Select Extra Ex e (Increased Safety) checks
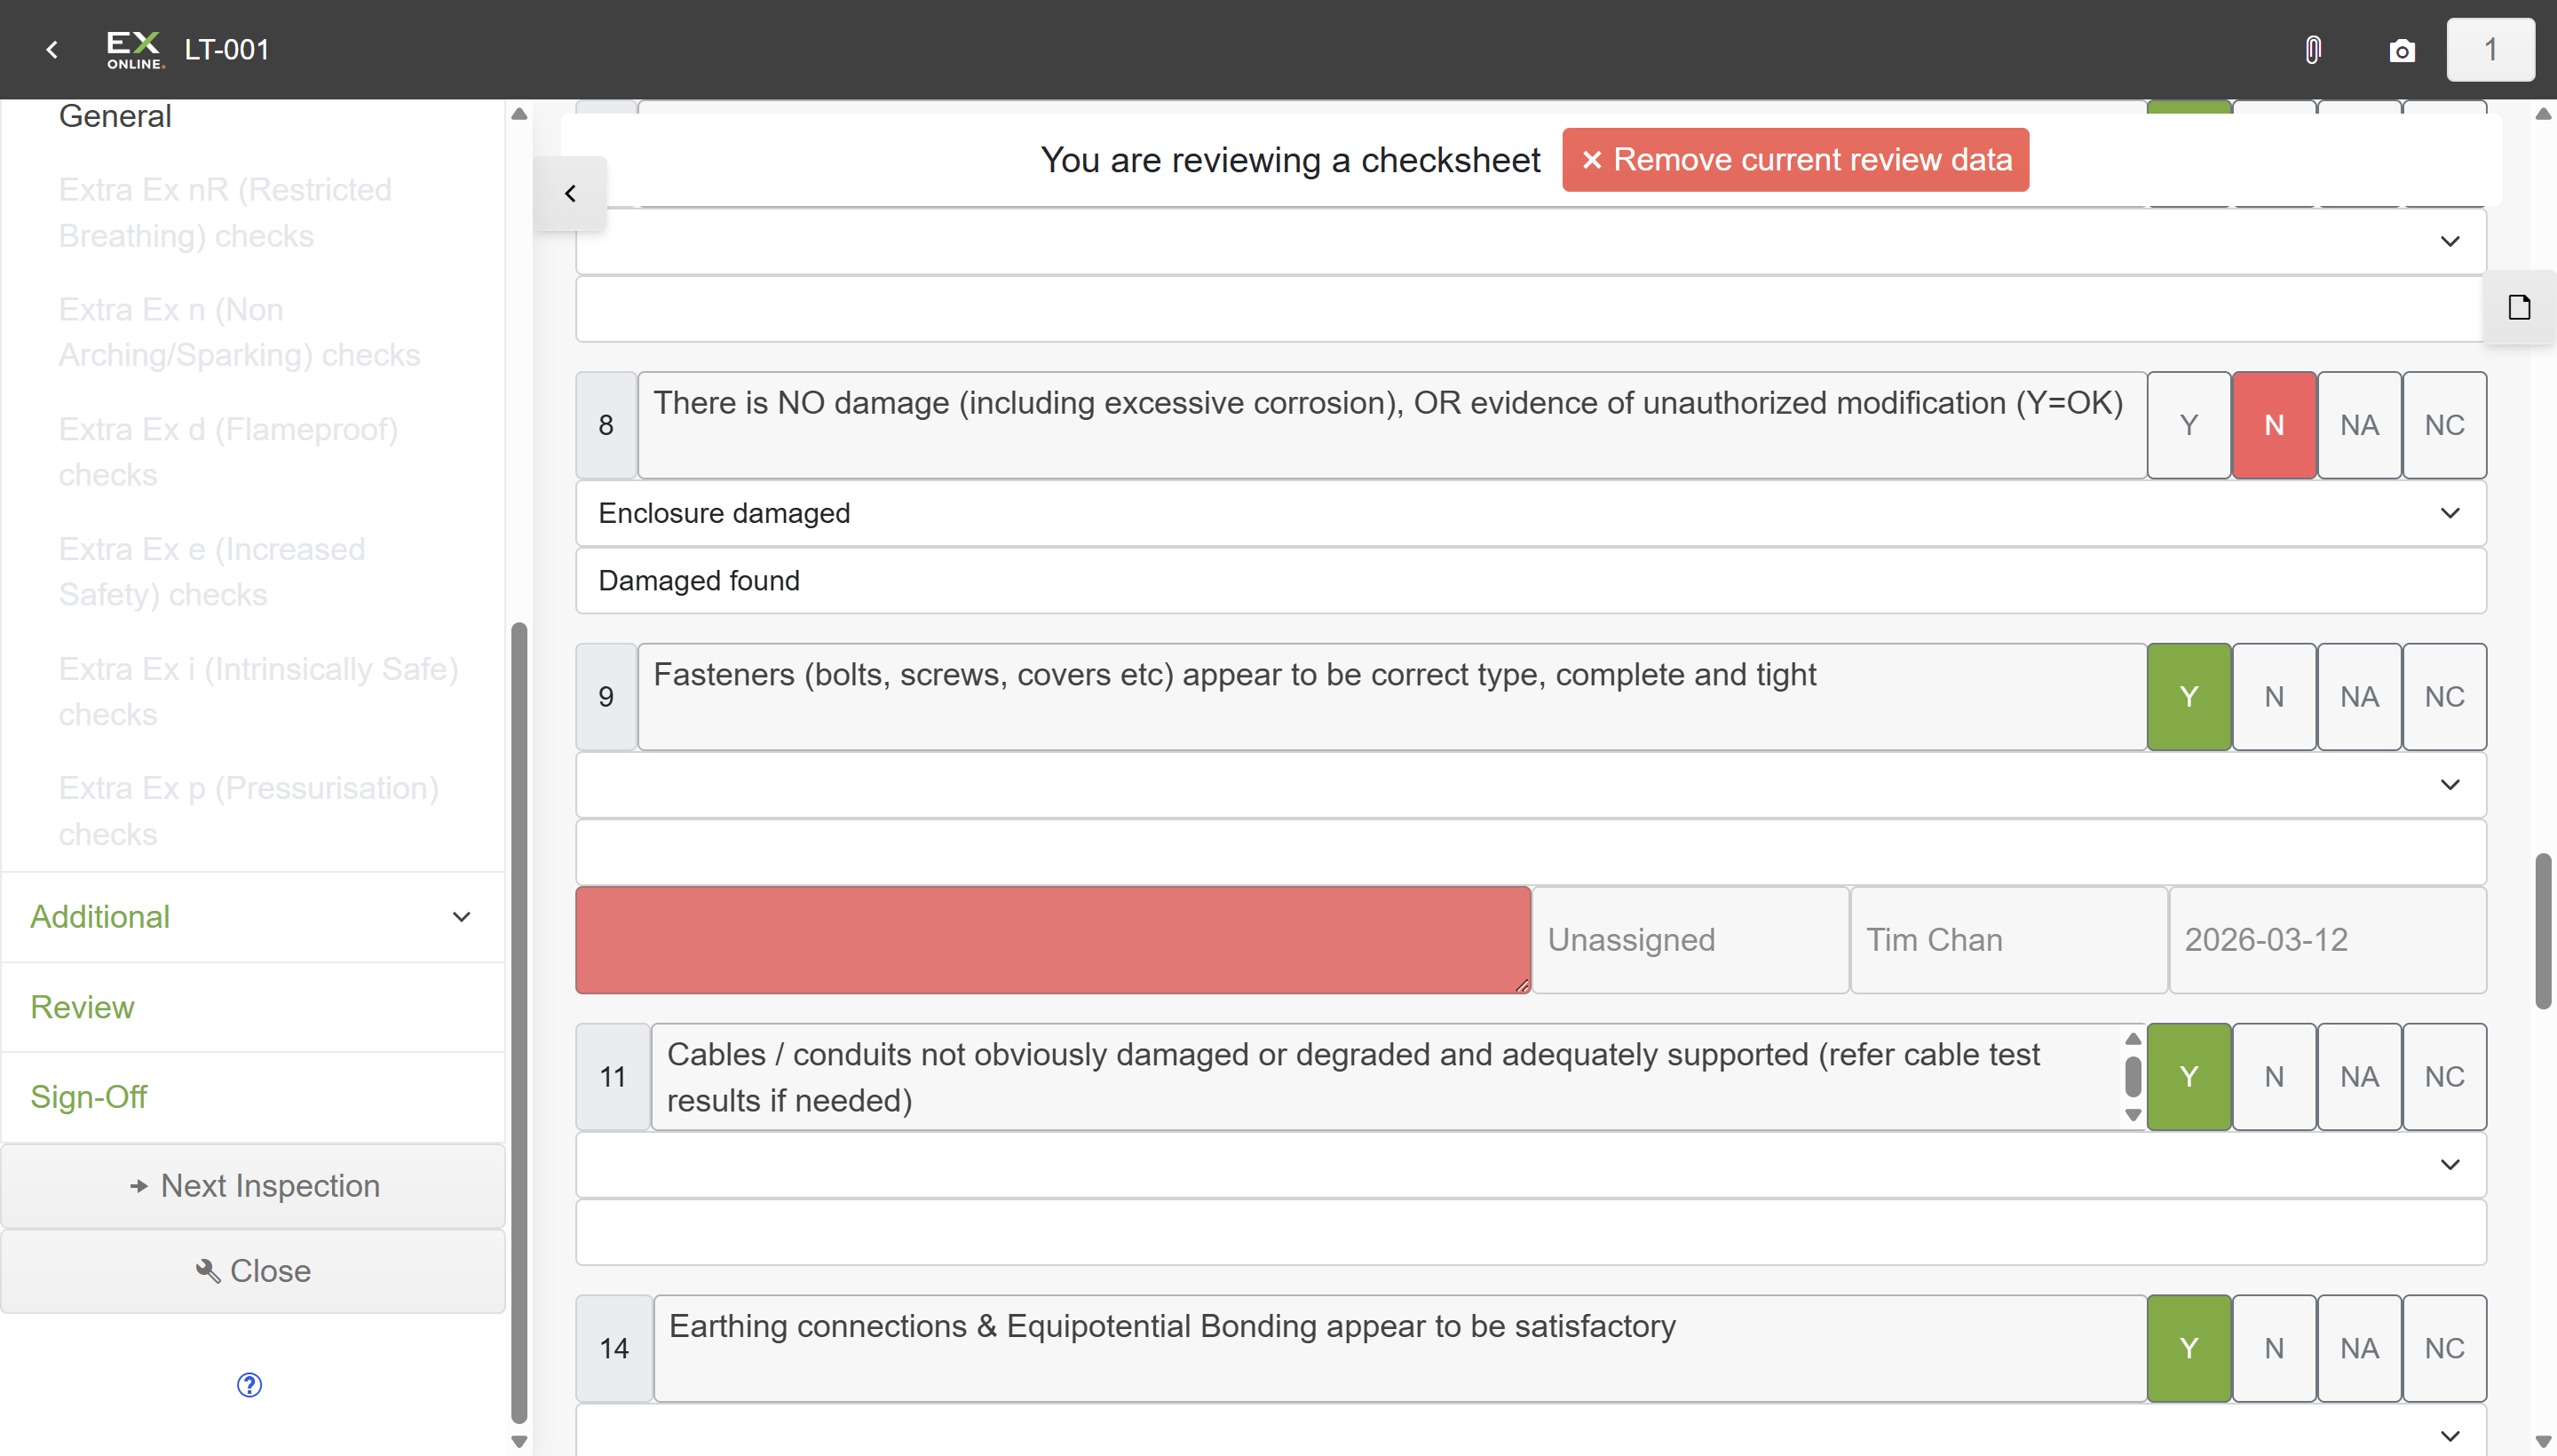 pyautogui.click(x=211, y=572)
